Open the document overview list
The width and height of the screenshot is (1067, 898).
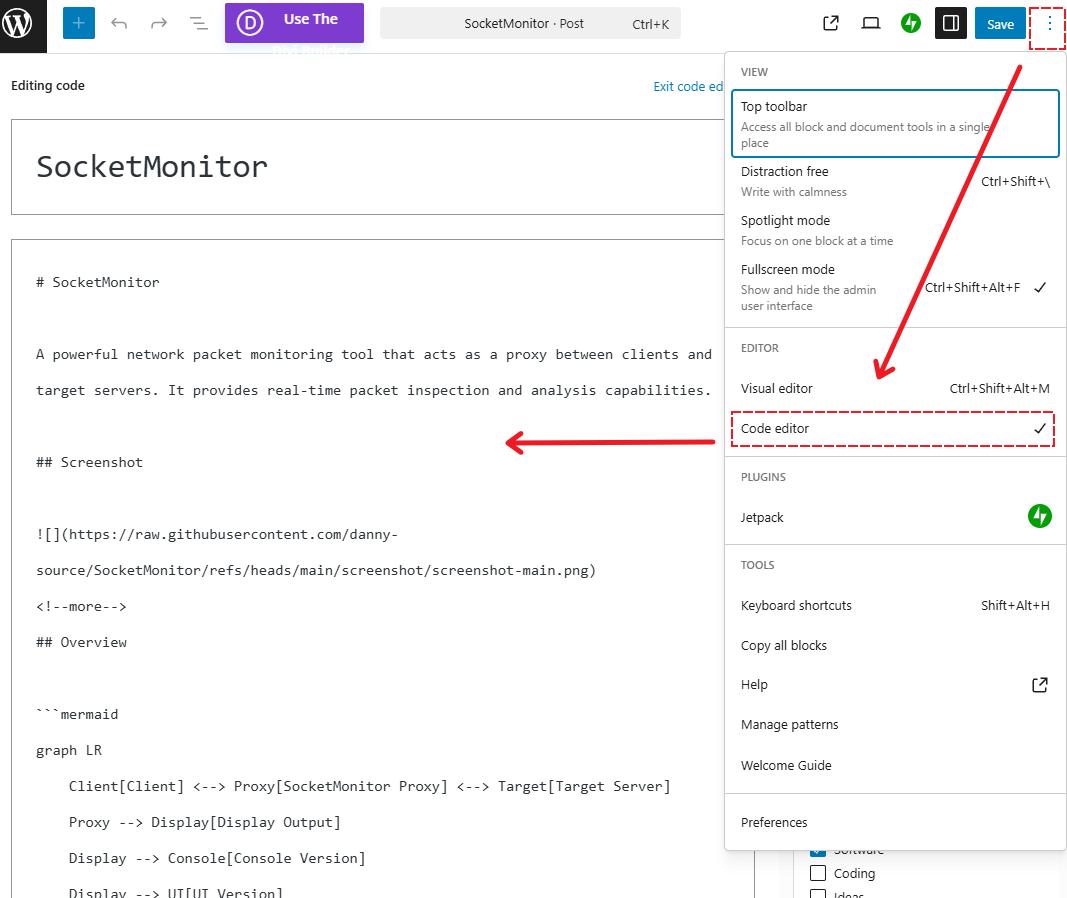(x=198, y=24)
